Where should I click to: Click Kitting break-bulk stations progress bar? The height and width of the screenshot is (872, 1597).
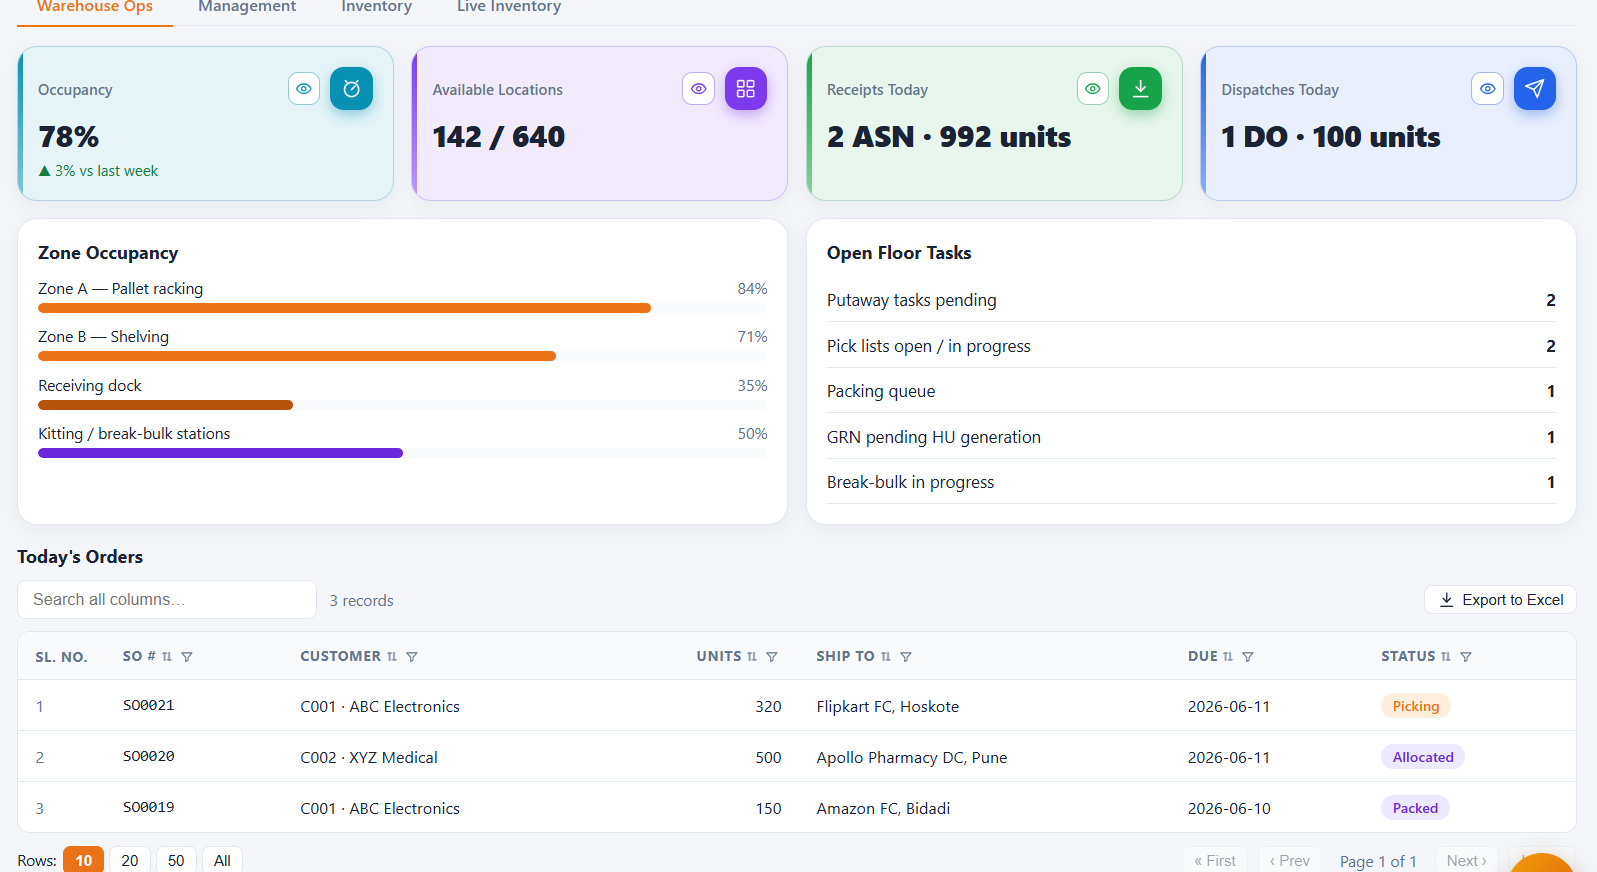[402, 453]
